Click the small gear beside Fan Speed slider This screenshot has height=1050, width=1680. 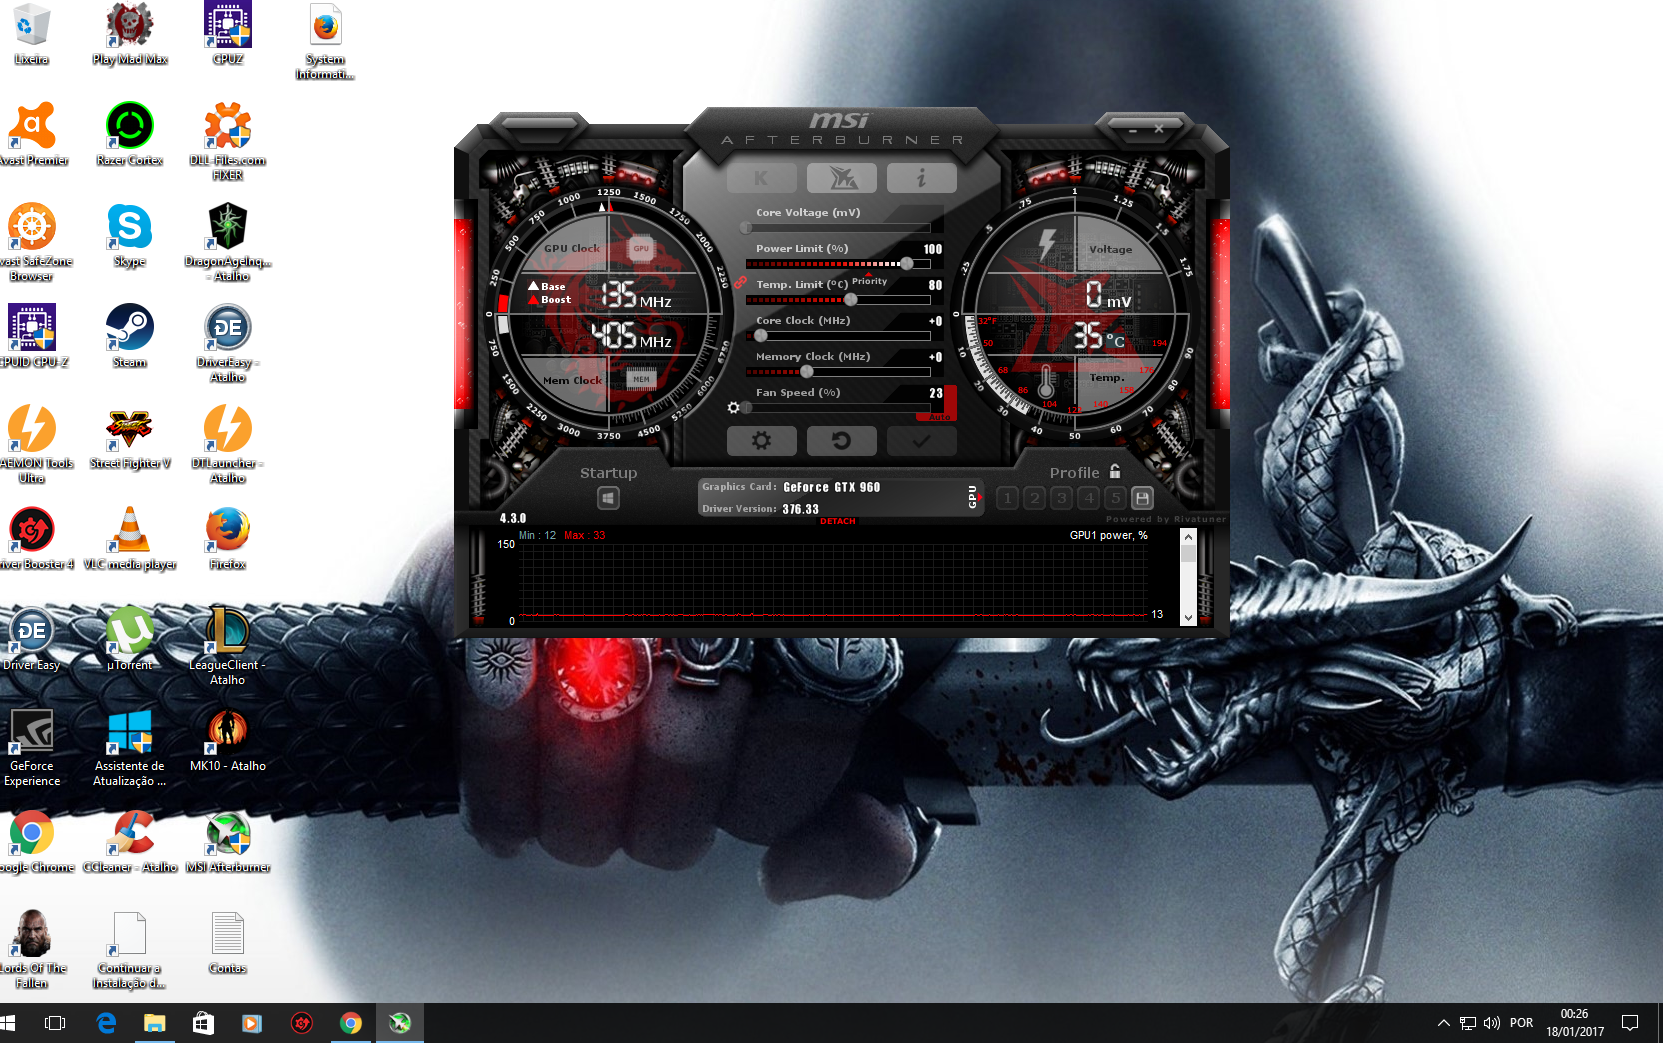pos(733,408)
